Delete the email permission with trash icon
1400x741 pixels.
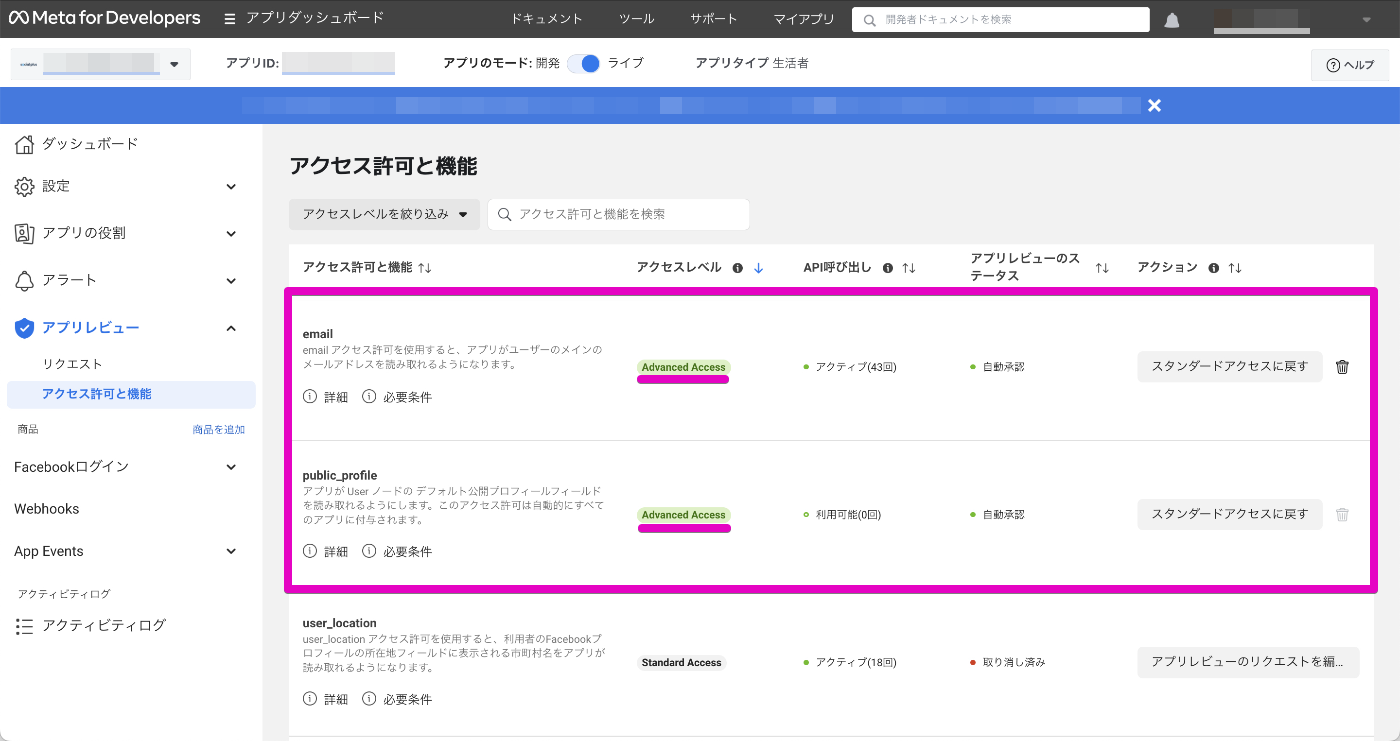coord(1342,367)
